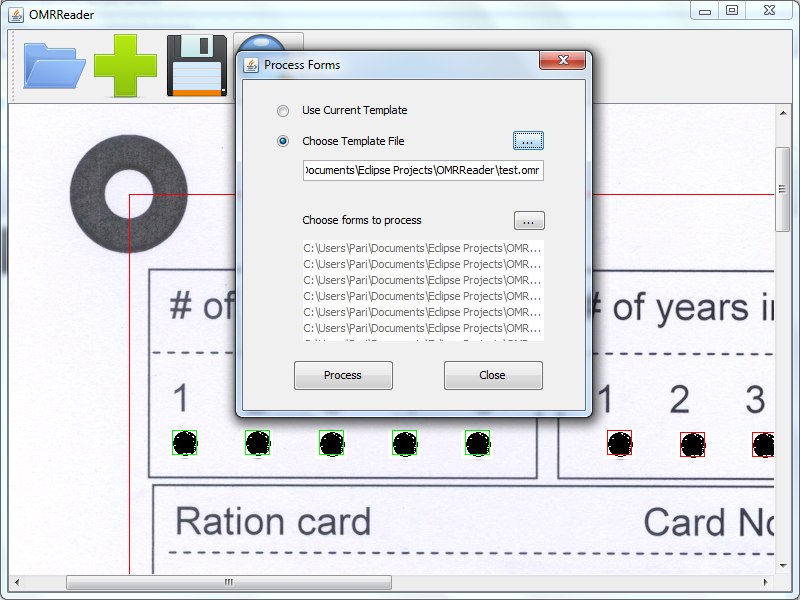Screen dimensions: 800x600
Task: Select the fifth file path in forms list
Action: point(422,312)
